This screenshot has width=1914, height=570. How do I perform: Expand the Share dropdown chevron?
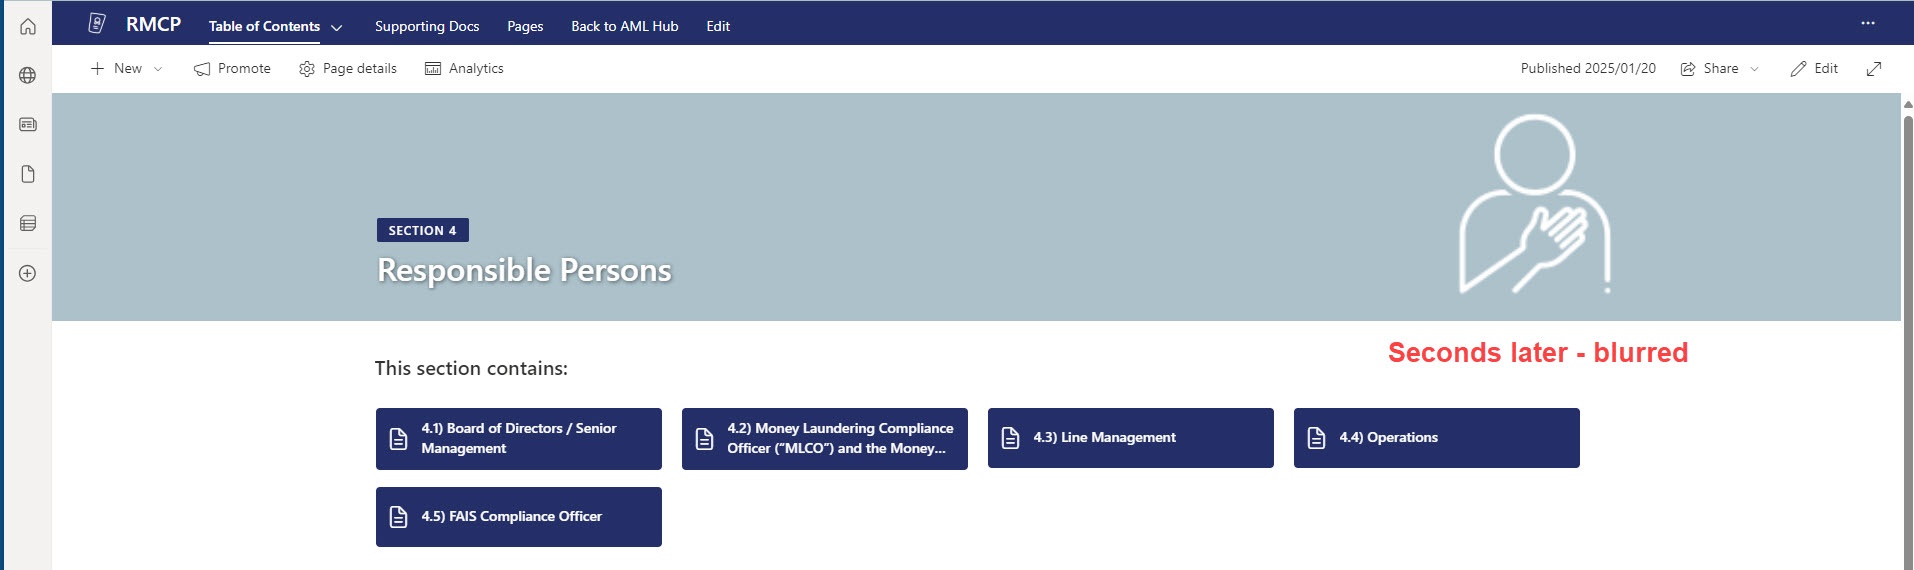[x=1754, y=69]
